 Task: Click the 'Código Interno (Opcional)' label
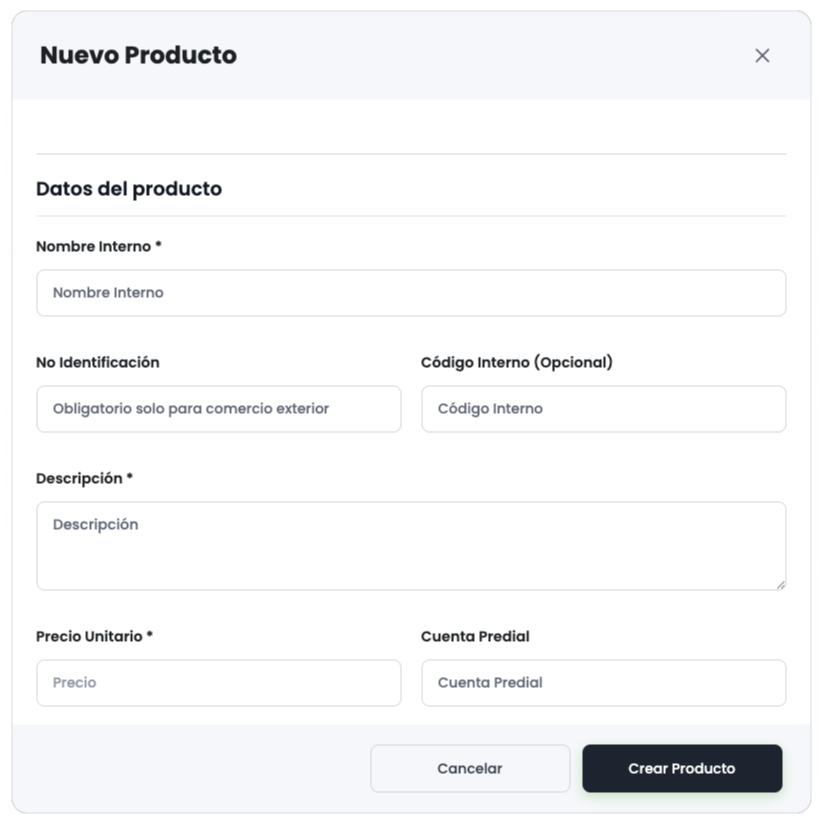pos(516,362)
